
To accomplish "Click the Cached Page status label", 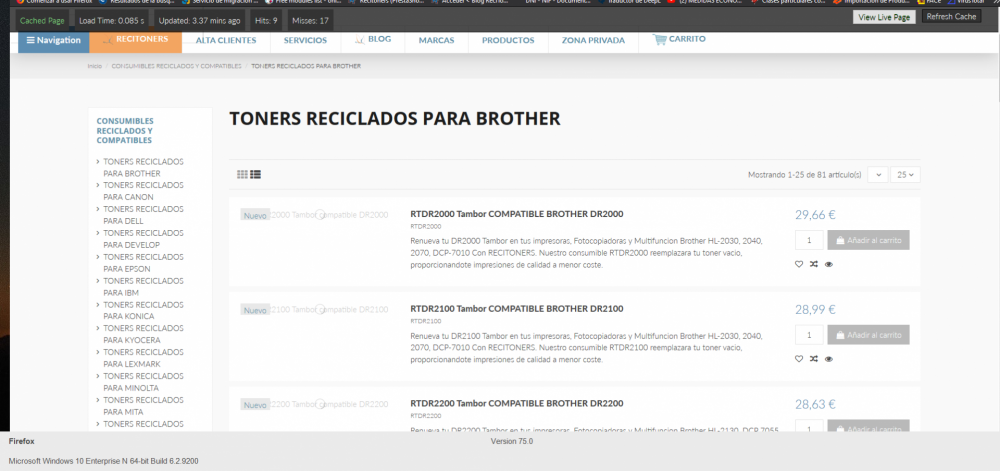I will click(x=42, y=20).
